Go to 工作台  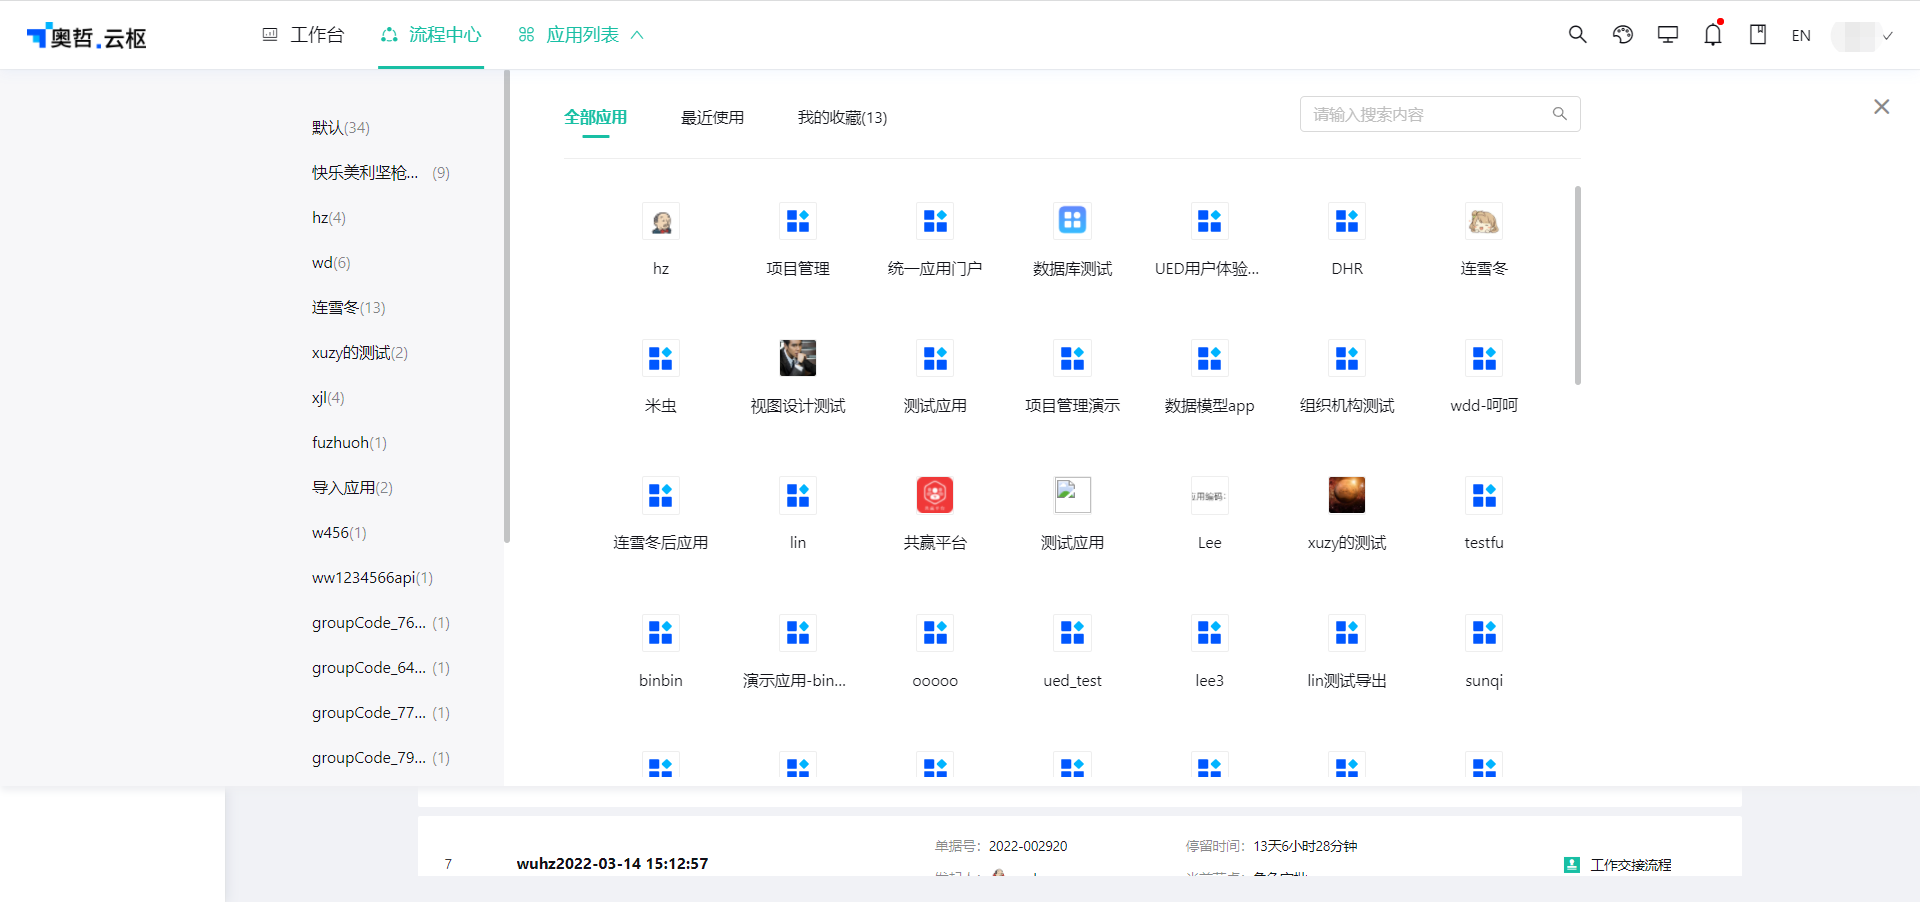pyautogui.click(x=303, y=35)
